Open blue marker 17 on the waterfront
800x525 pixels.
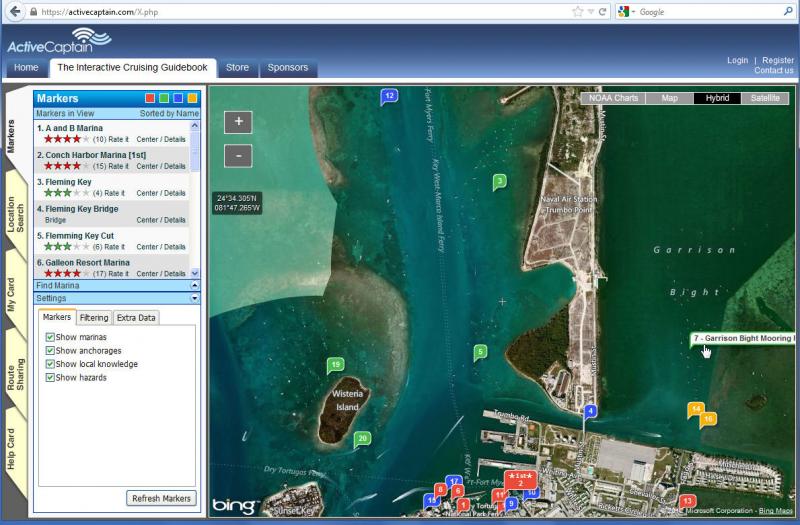[453, 481]
